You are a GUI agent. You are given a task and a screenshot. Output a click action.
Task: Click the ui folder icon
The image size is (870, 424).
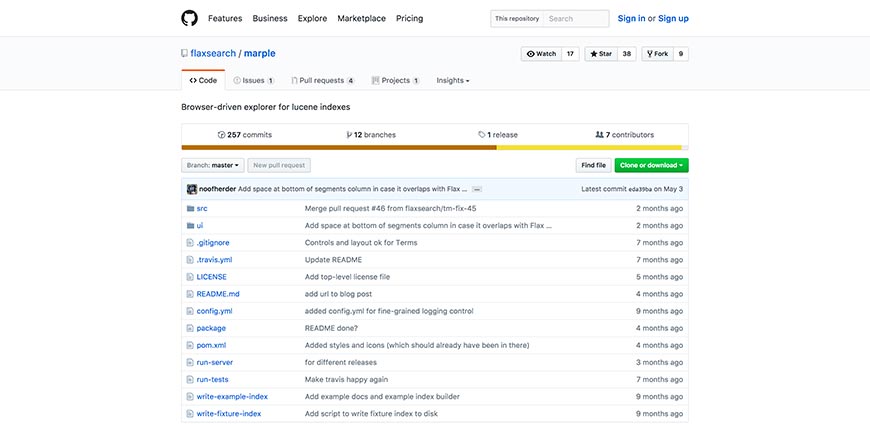[x=190, y=226]
